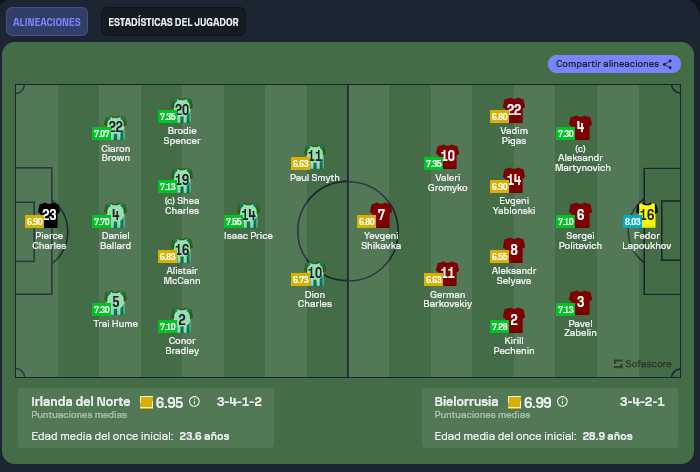Click Isaac Price's number 14 jersey
700x472 pixels.
pyautogui.click(x=248, y=216)
